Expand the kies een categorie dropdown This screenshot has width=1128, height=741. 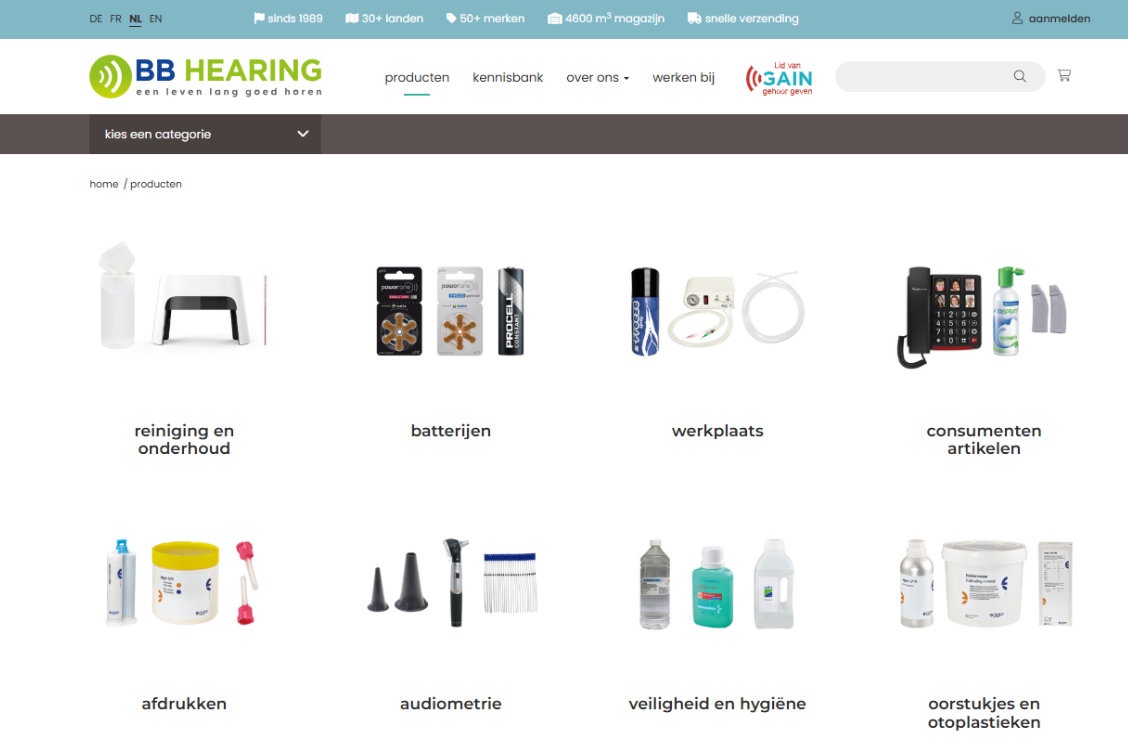point(205,134)
